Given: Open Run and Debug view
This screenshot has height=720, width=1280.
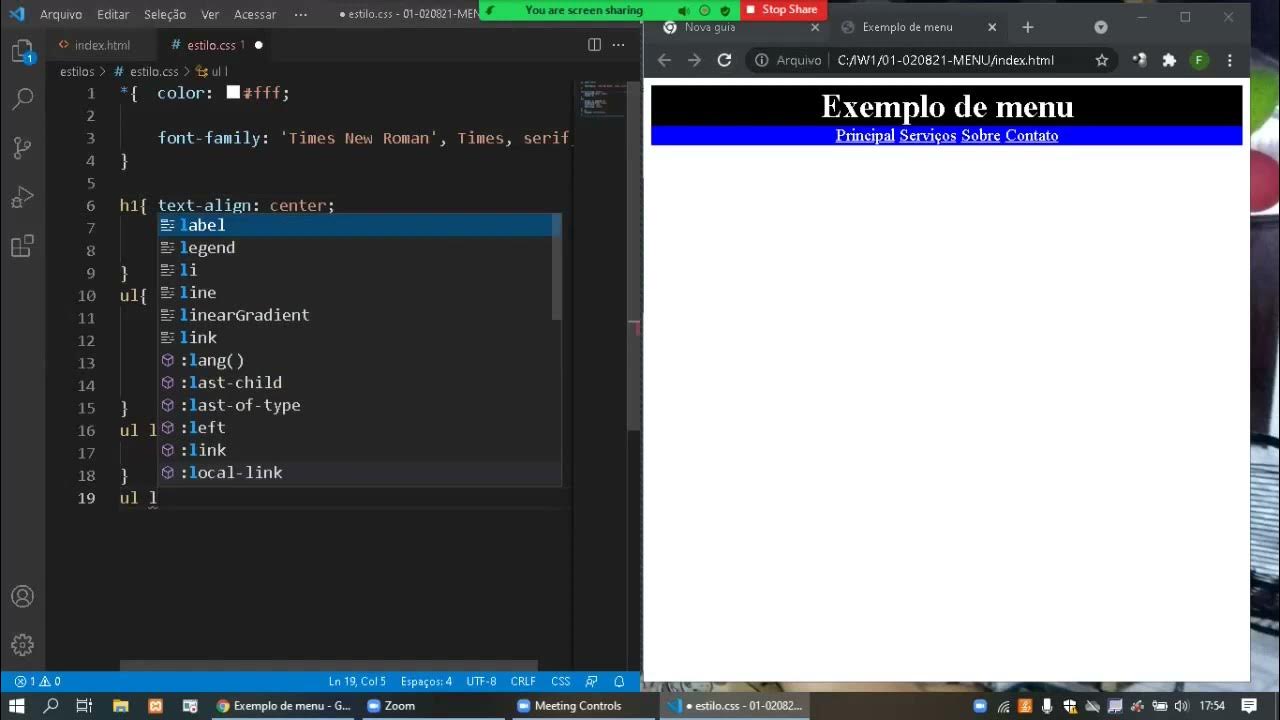Looking at the screenshot, I should pos(22,197).
